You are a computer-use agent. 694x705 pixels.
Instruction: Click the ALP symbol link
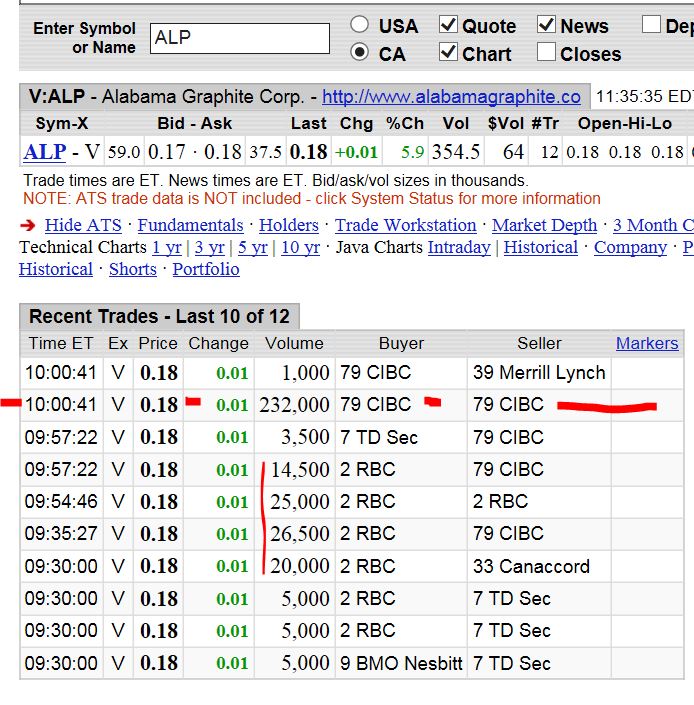[44, 152]
